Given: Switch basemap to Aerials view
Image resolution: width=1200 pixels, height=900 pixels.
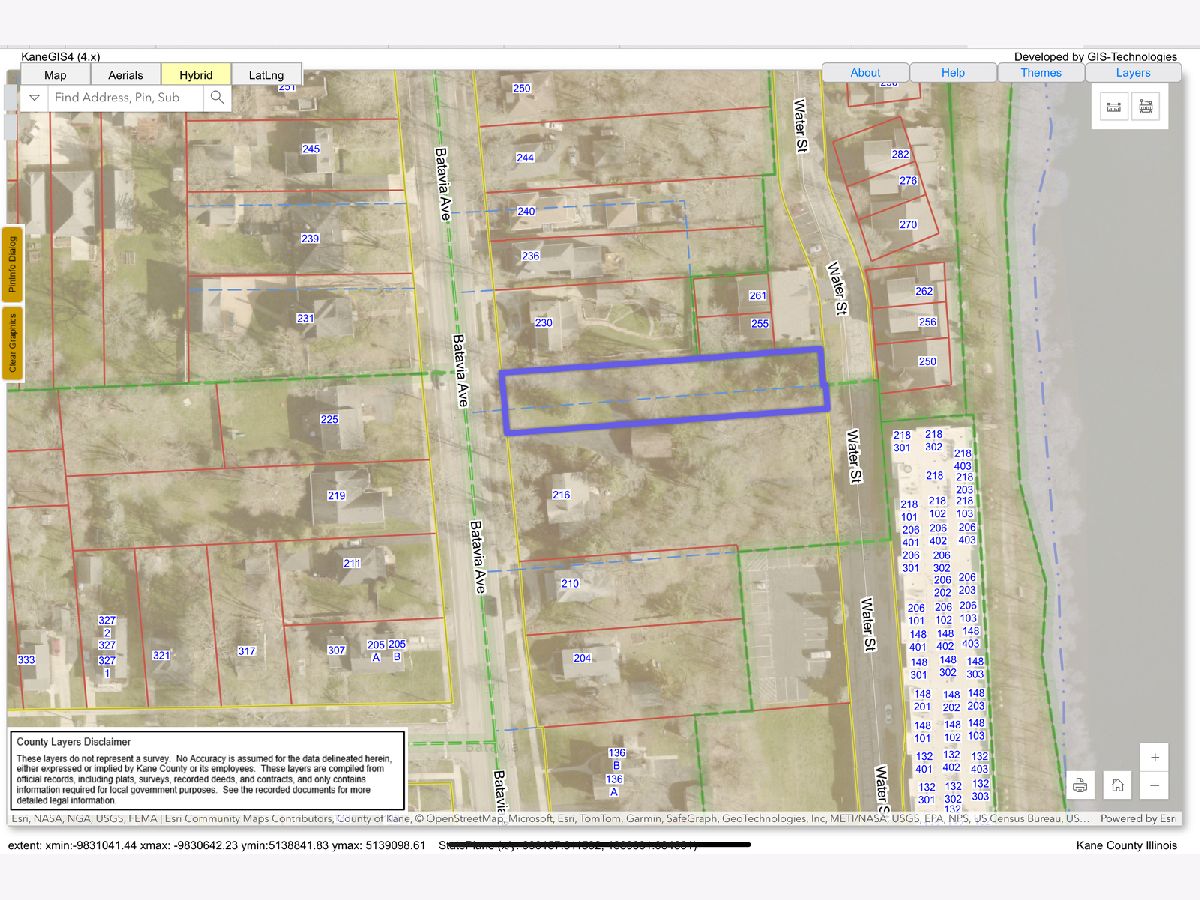Looking at the screenshot, I should point(126,75).
